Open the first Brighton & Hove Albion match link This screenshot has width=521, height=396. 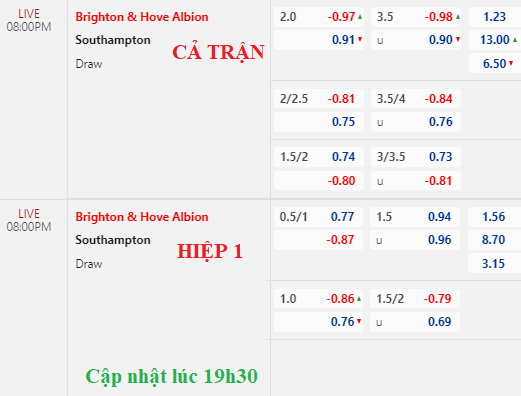(x=142, y=17)
